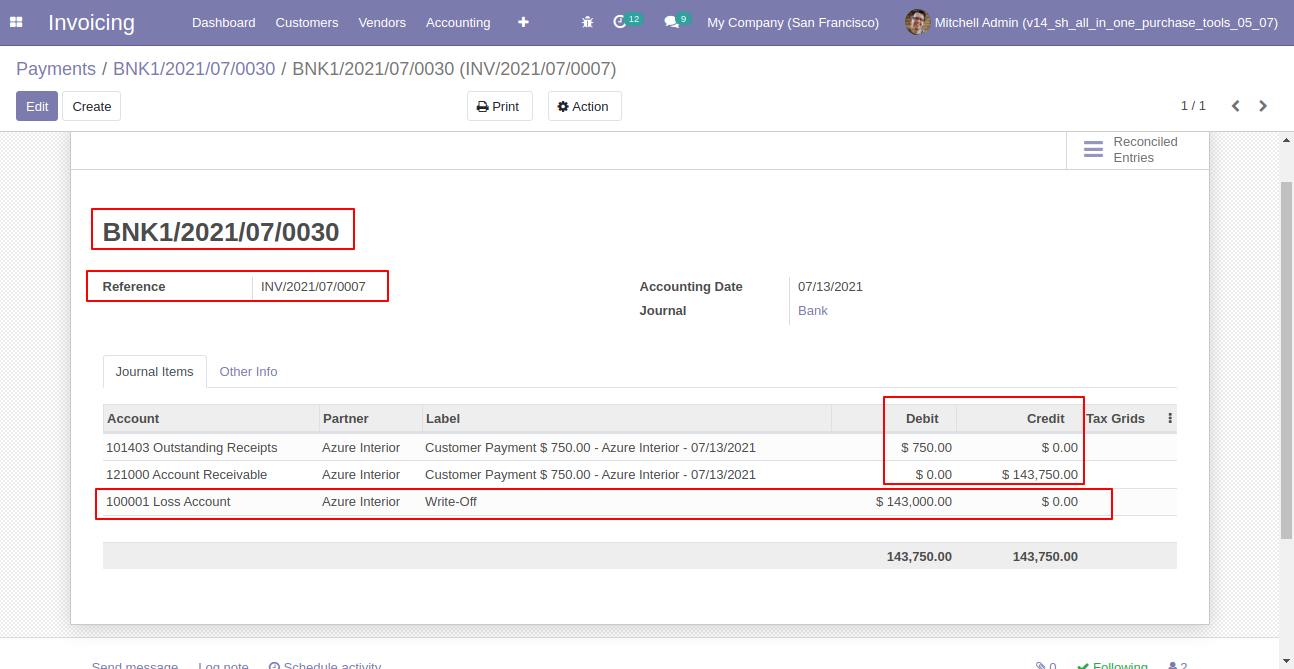Click the Create button

coord(92,106)
